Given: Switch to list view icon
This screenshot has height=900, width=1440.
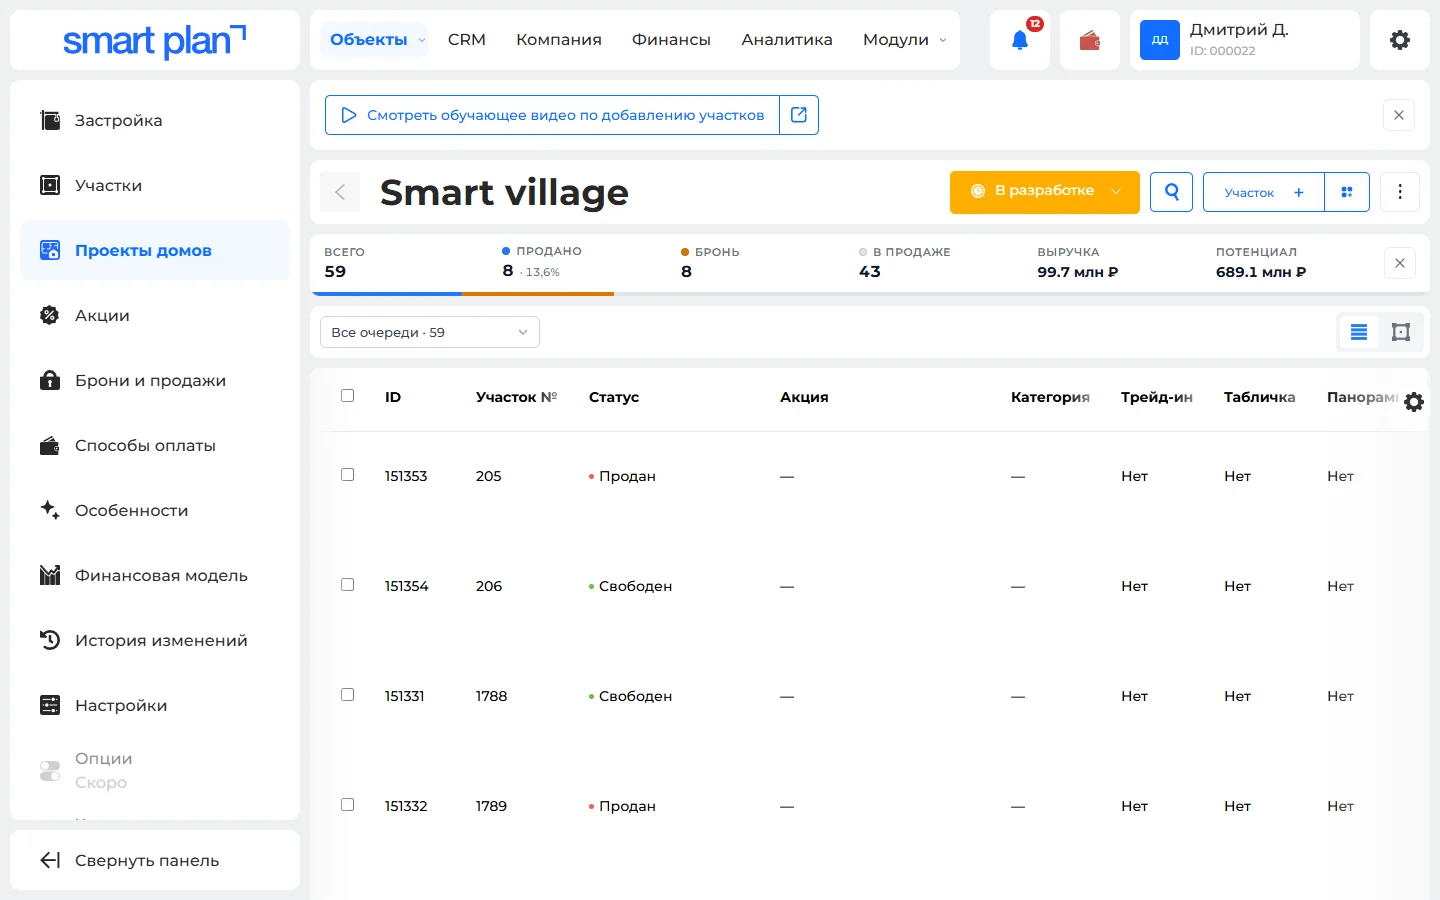Looking at the screenshot, I should [x=1359, y=332].
